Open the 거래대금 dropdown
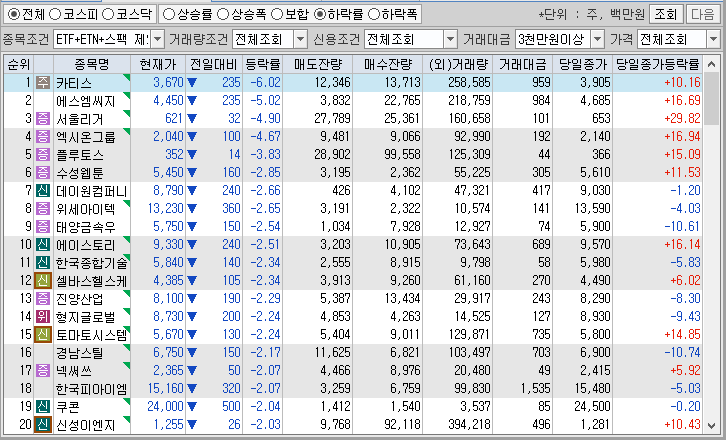Screen dimensions: 726x440 click(x=597, y=39)
